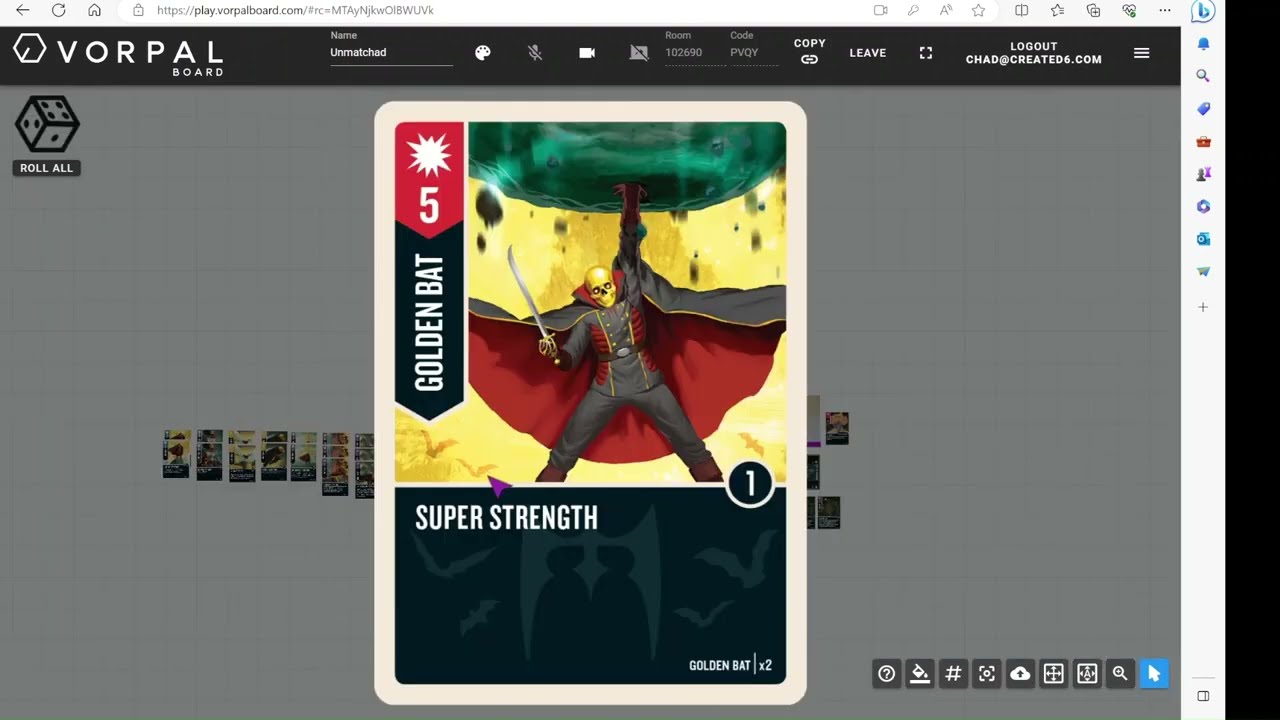This screenshot has width=1280, height=720.
Task: Open the sidebar Outlook icon
Action: click(x=1203, y=239)
